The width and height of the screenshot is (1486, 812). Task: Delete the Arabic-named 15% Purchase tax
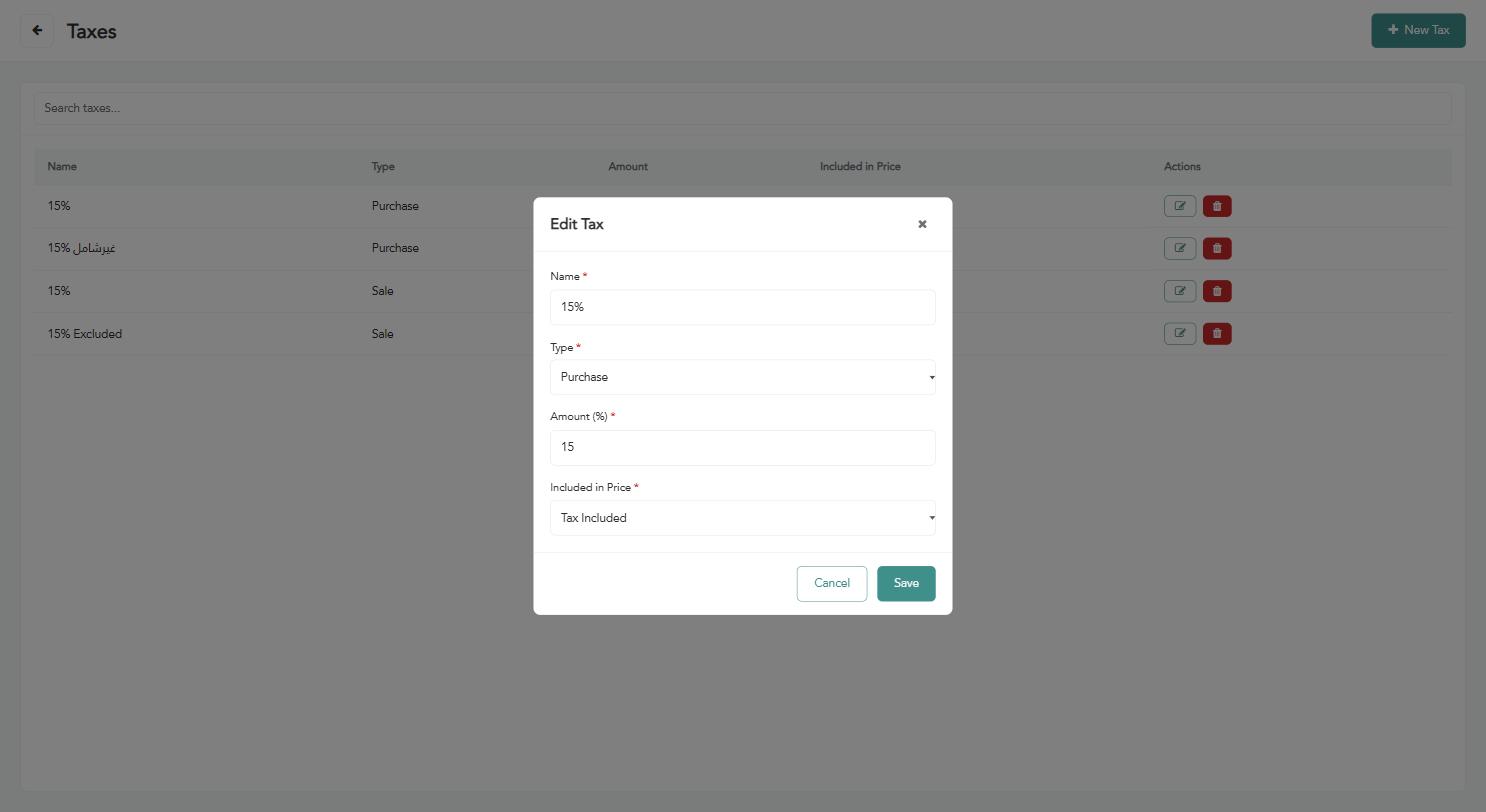1217,248
